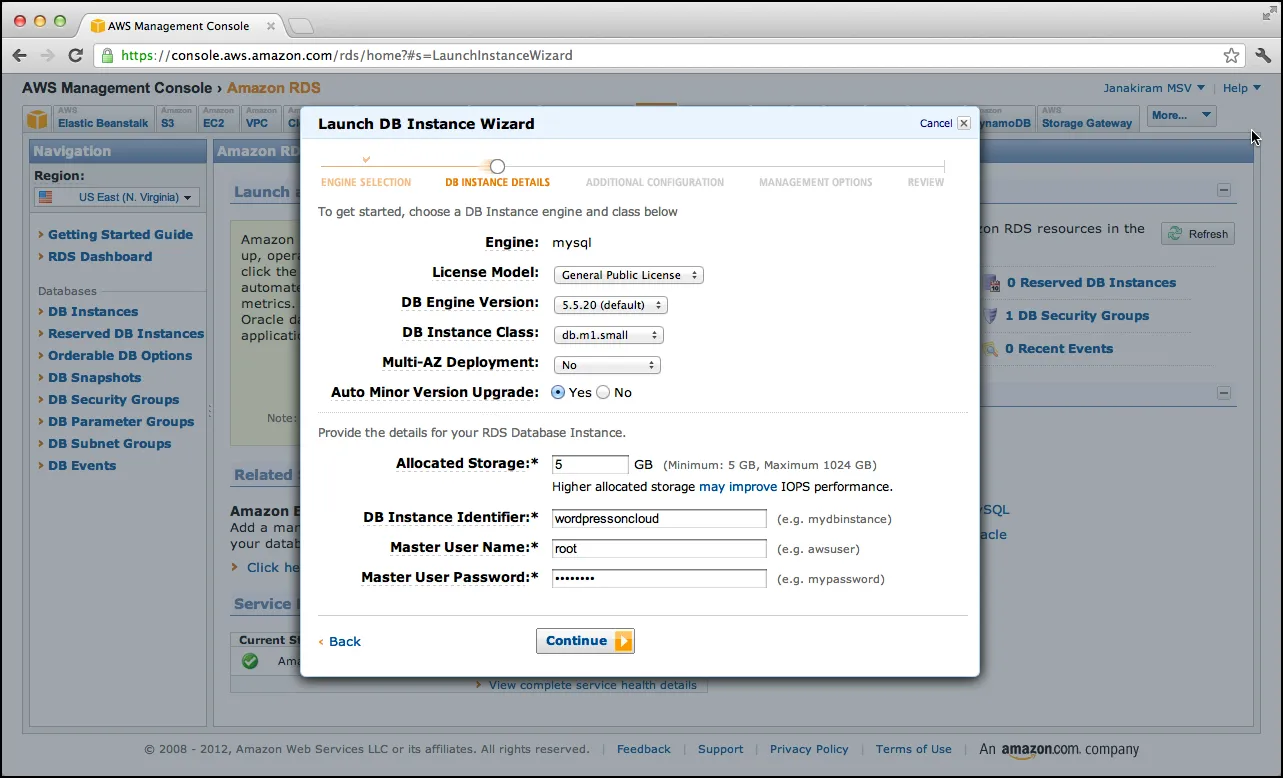Click View complete service health details

pyautogui.click(x=593, y=685)
